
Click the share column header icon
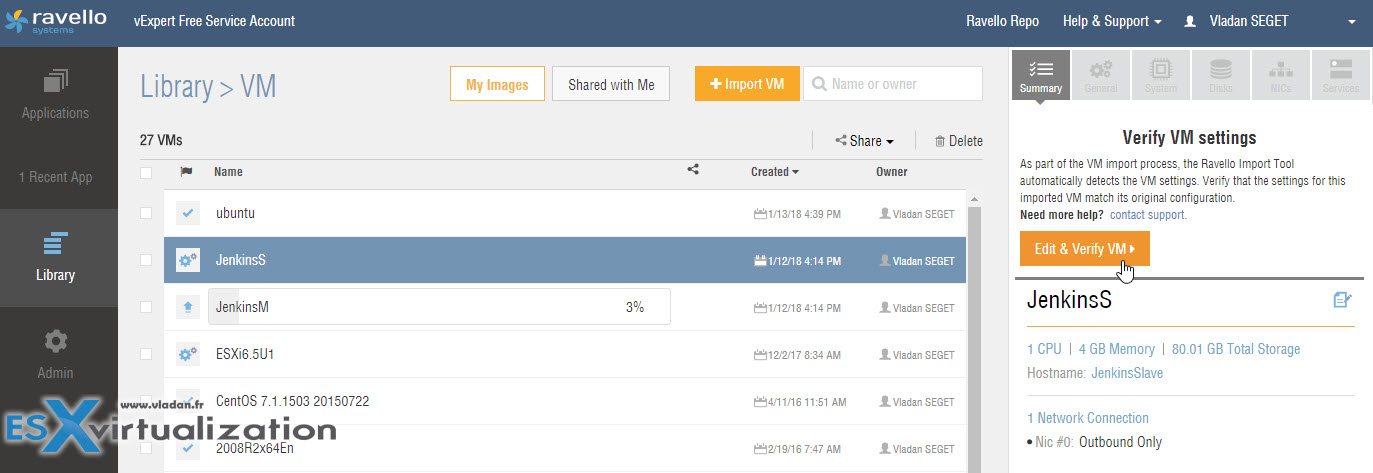(x=693, y=170)
